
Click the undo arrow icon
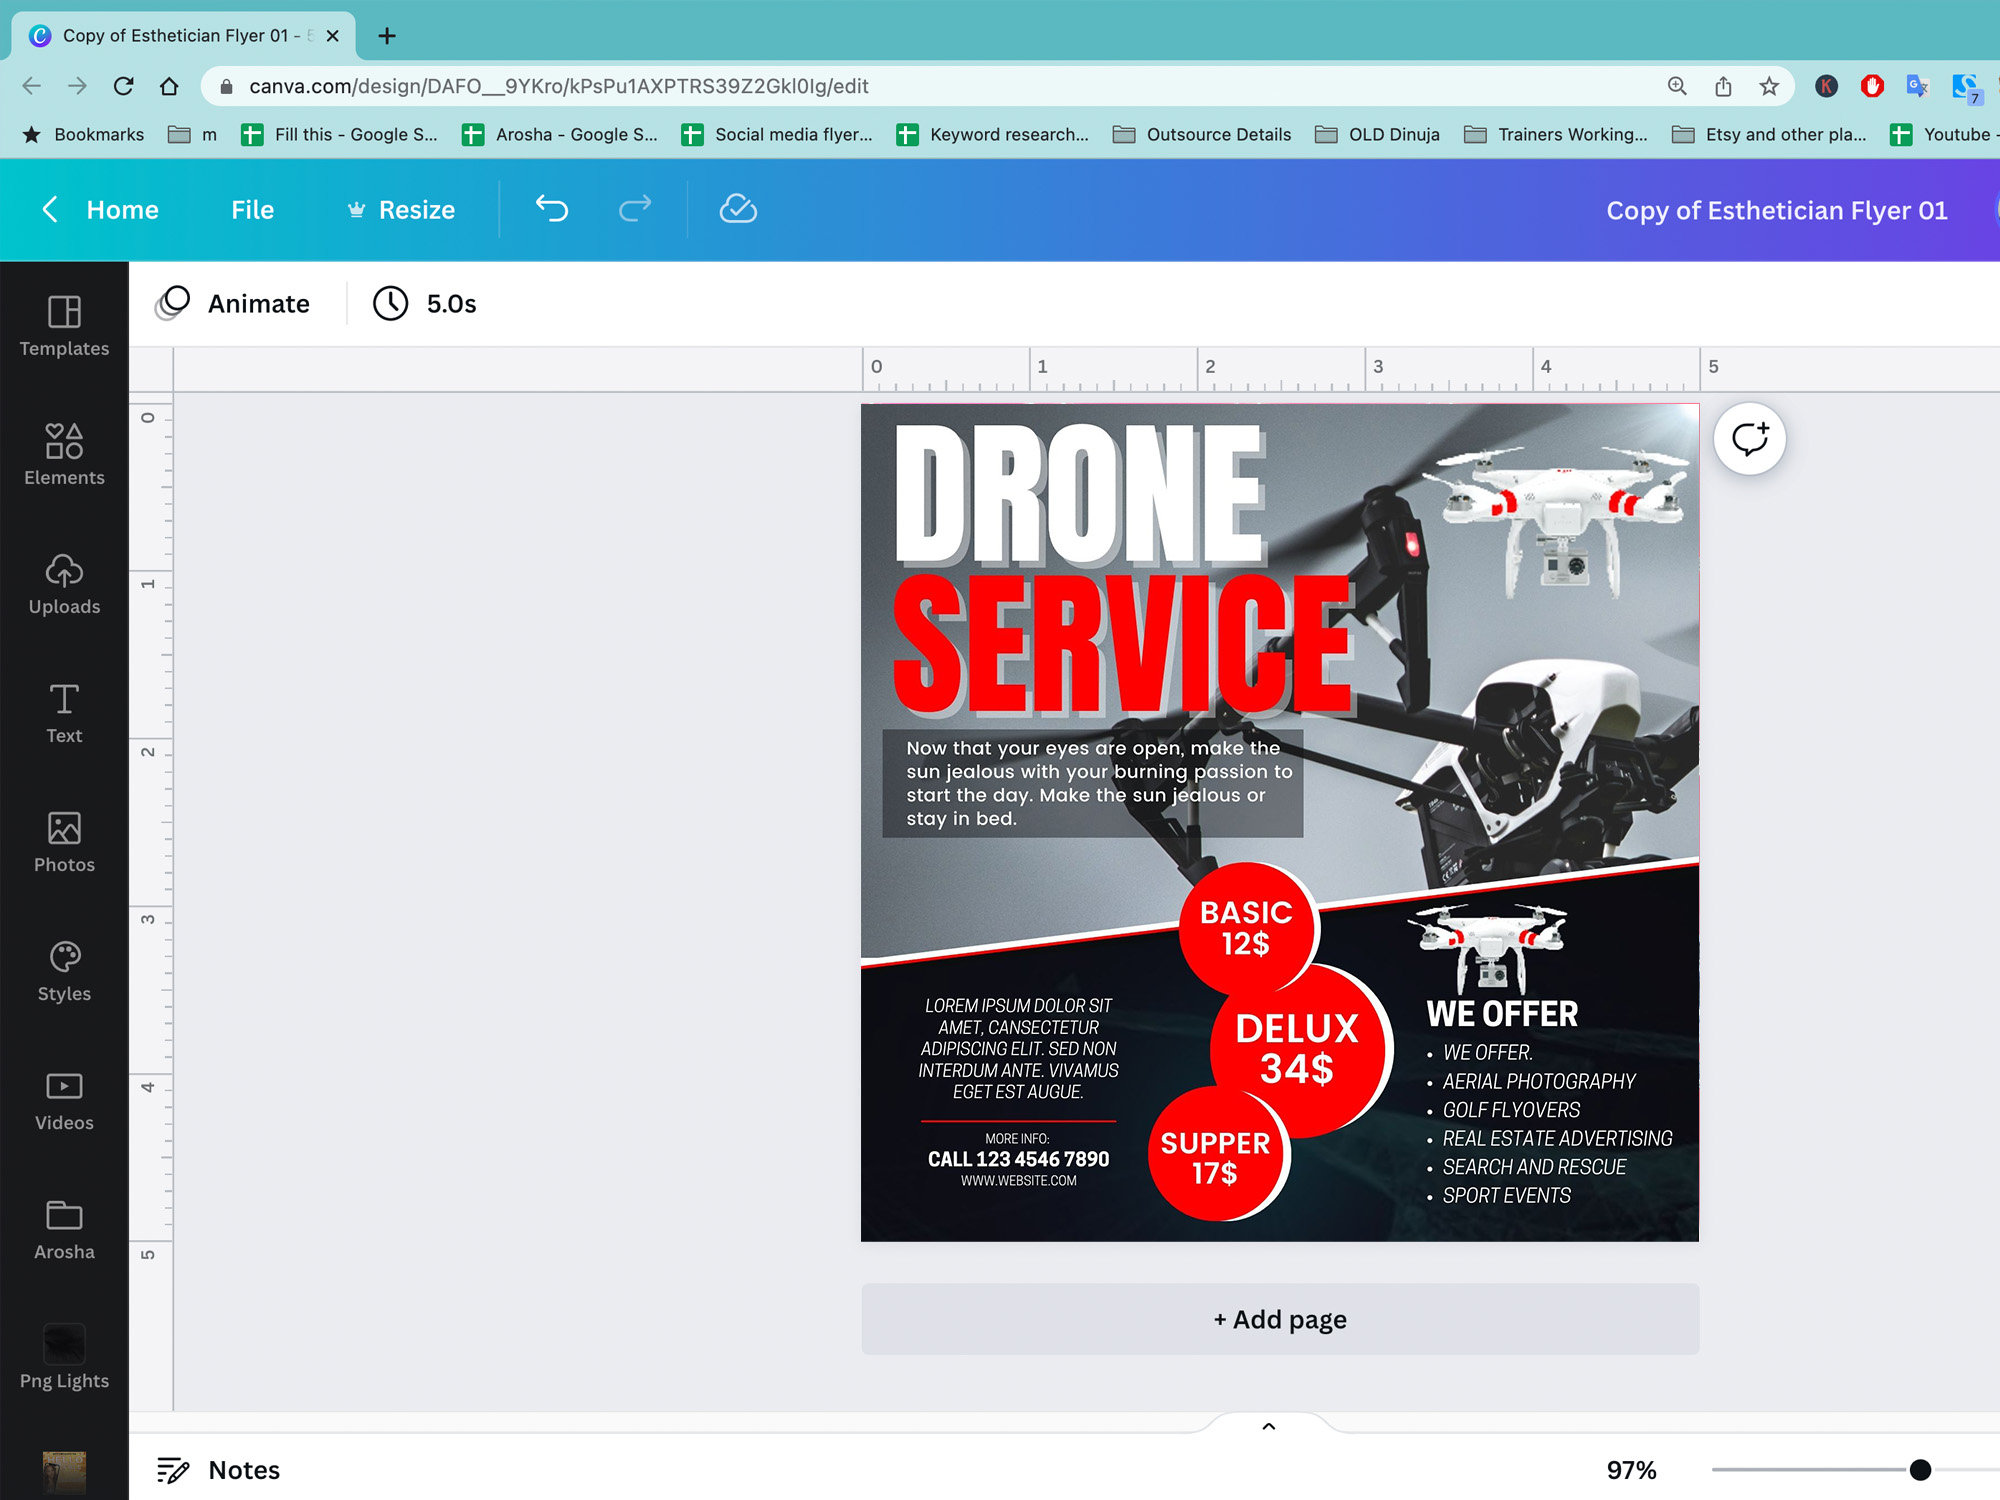pyautogui.click(x=551, y=210)
